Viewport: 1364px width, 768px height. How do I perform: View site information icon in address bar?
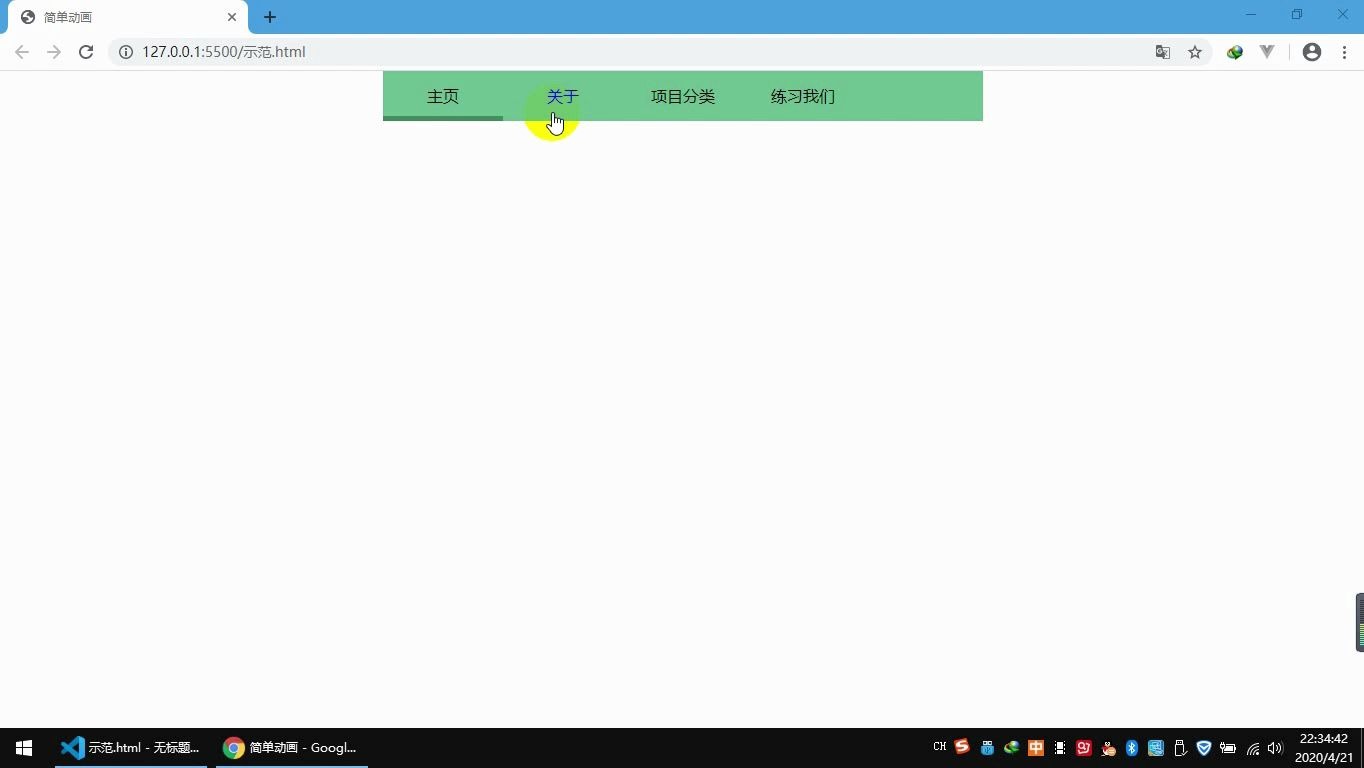pyautogui.click(x=126, y=52)
